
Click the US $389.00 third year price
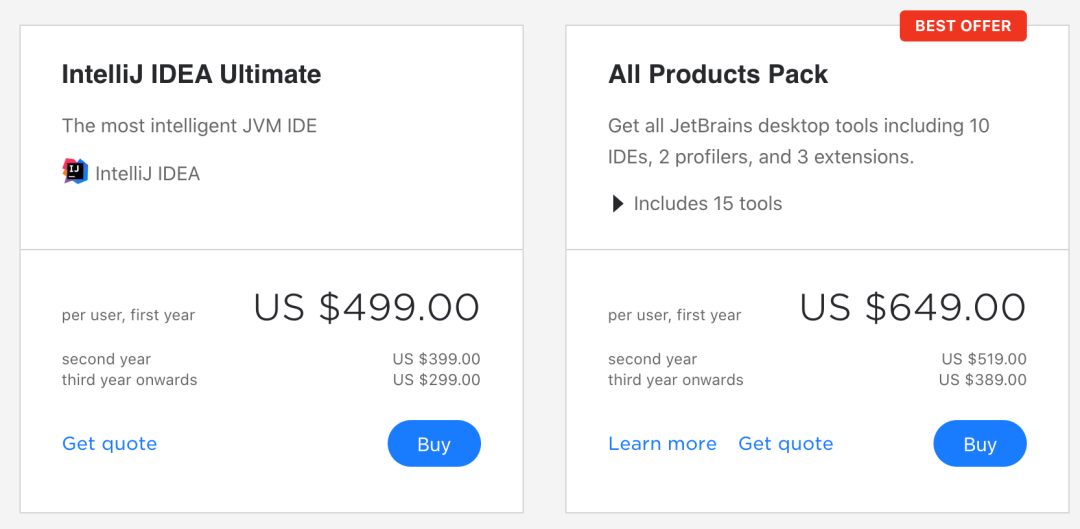[982, 380]
